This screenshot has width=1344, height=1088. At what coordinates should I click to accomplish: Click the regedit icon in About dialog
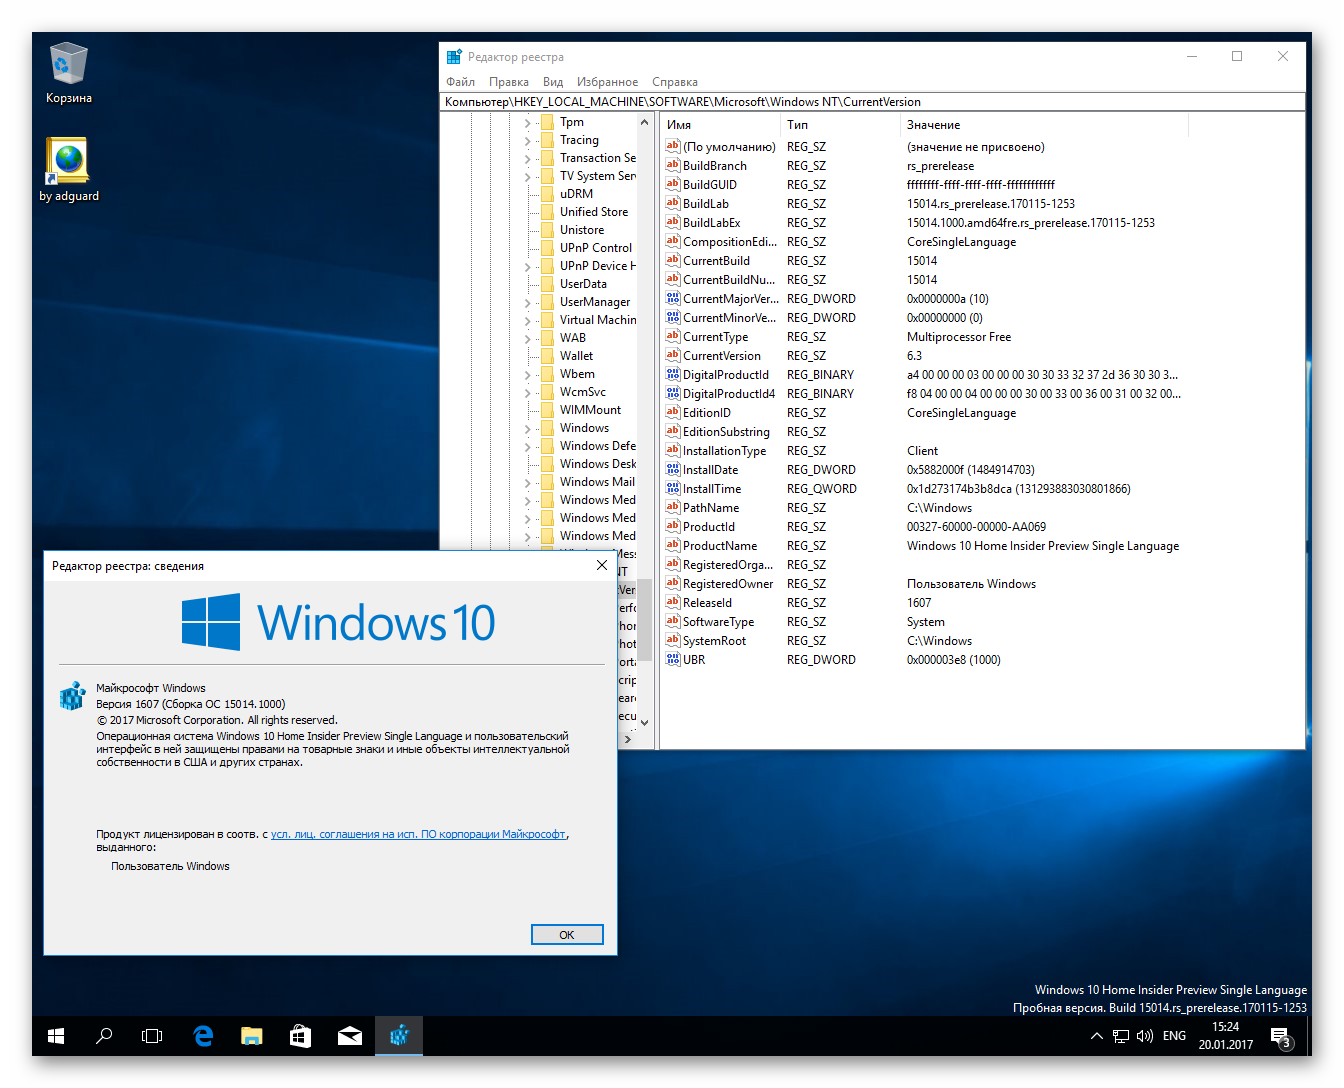click(72, 695)
